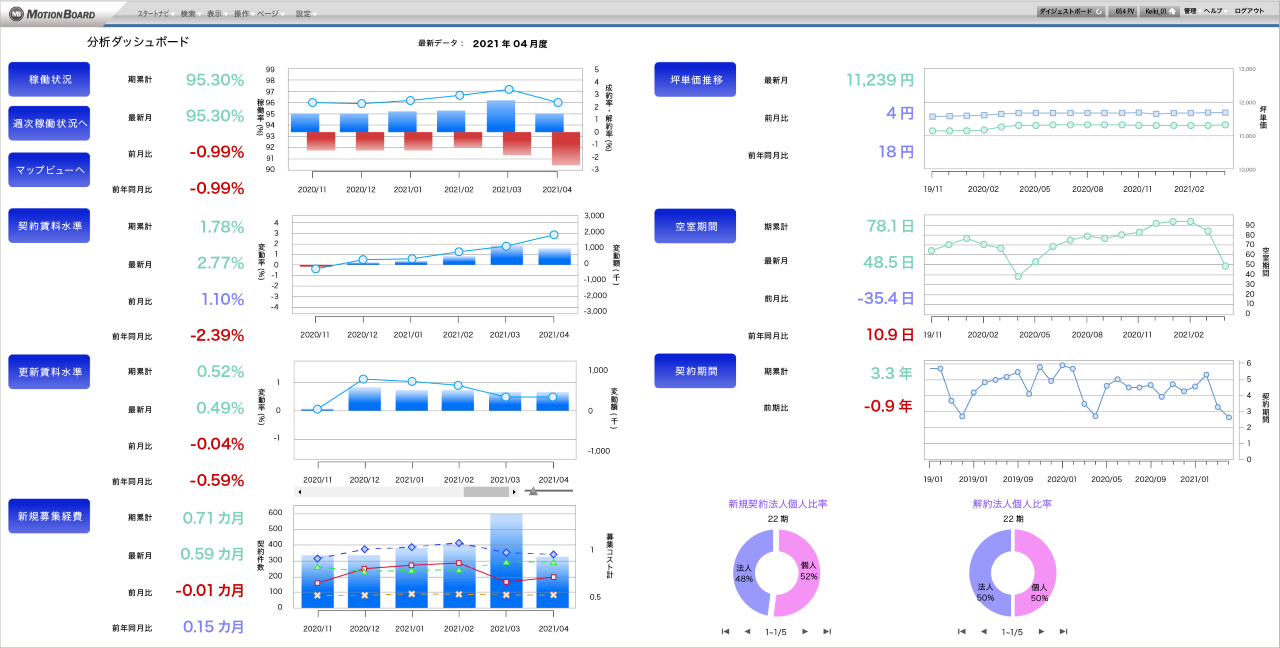1280x648 pixels.
Task: Go to next page of 新規契約法人個人比率 pie
Action: point(804,631)
